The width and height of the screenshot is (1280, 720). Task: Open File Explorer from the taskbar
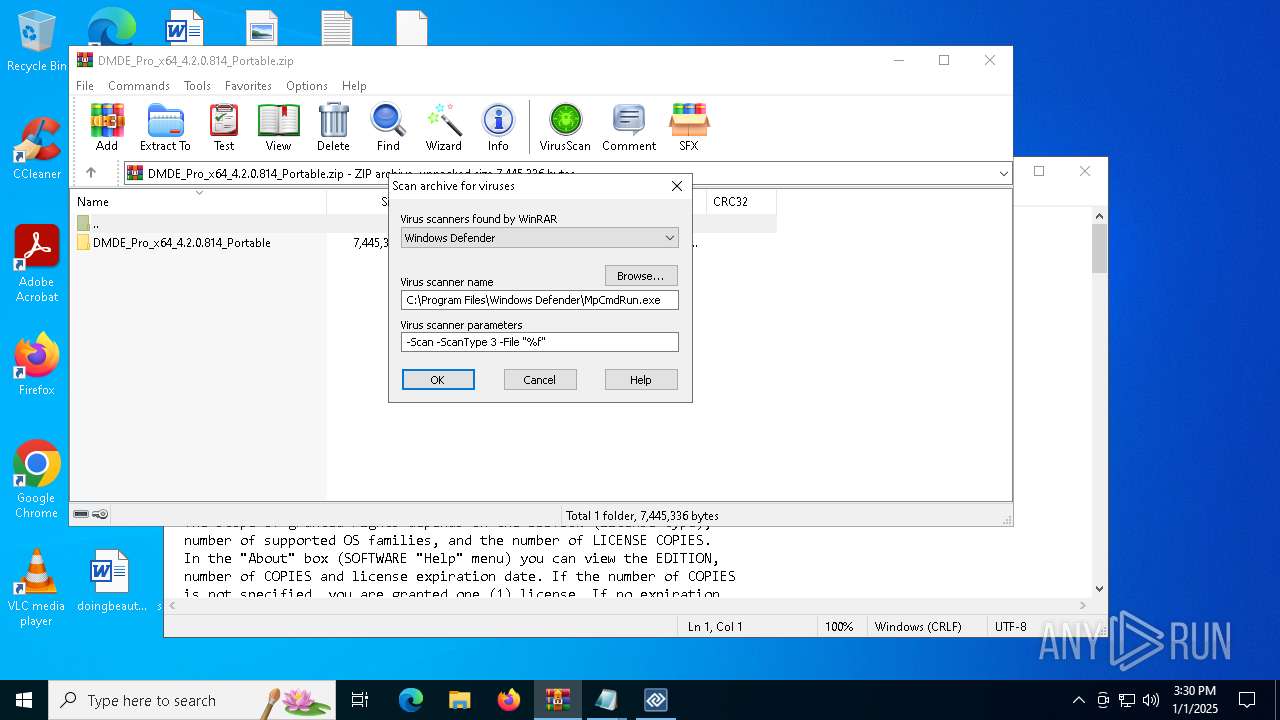click(459, 700)
